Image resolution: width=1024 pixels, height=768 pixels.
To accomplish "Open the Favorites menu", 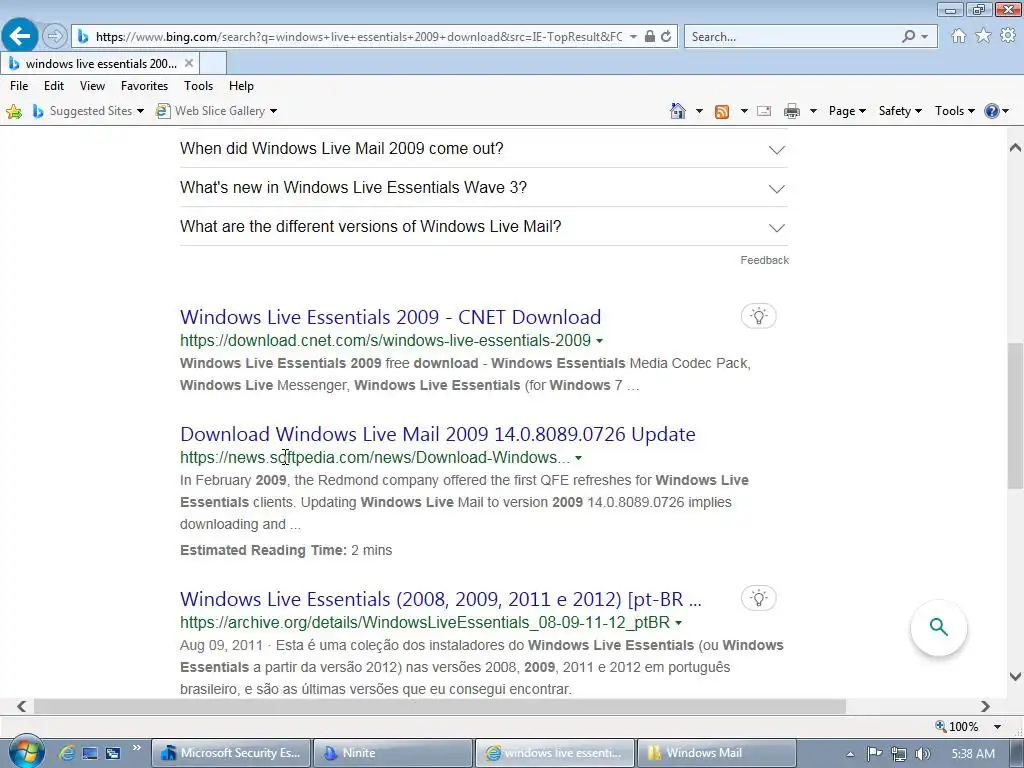I will point(144,86).
